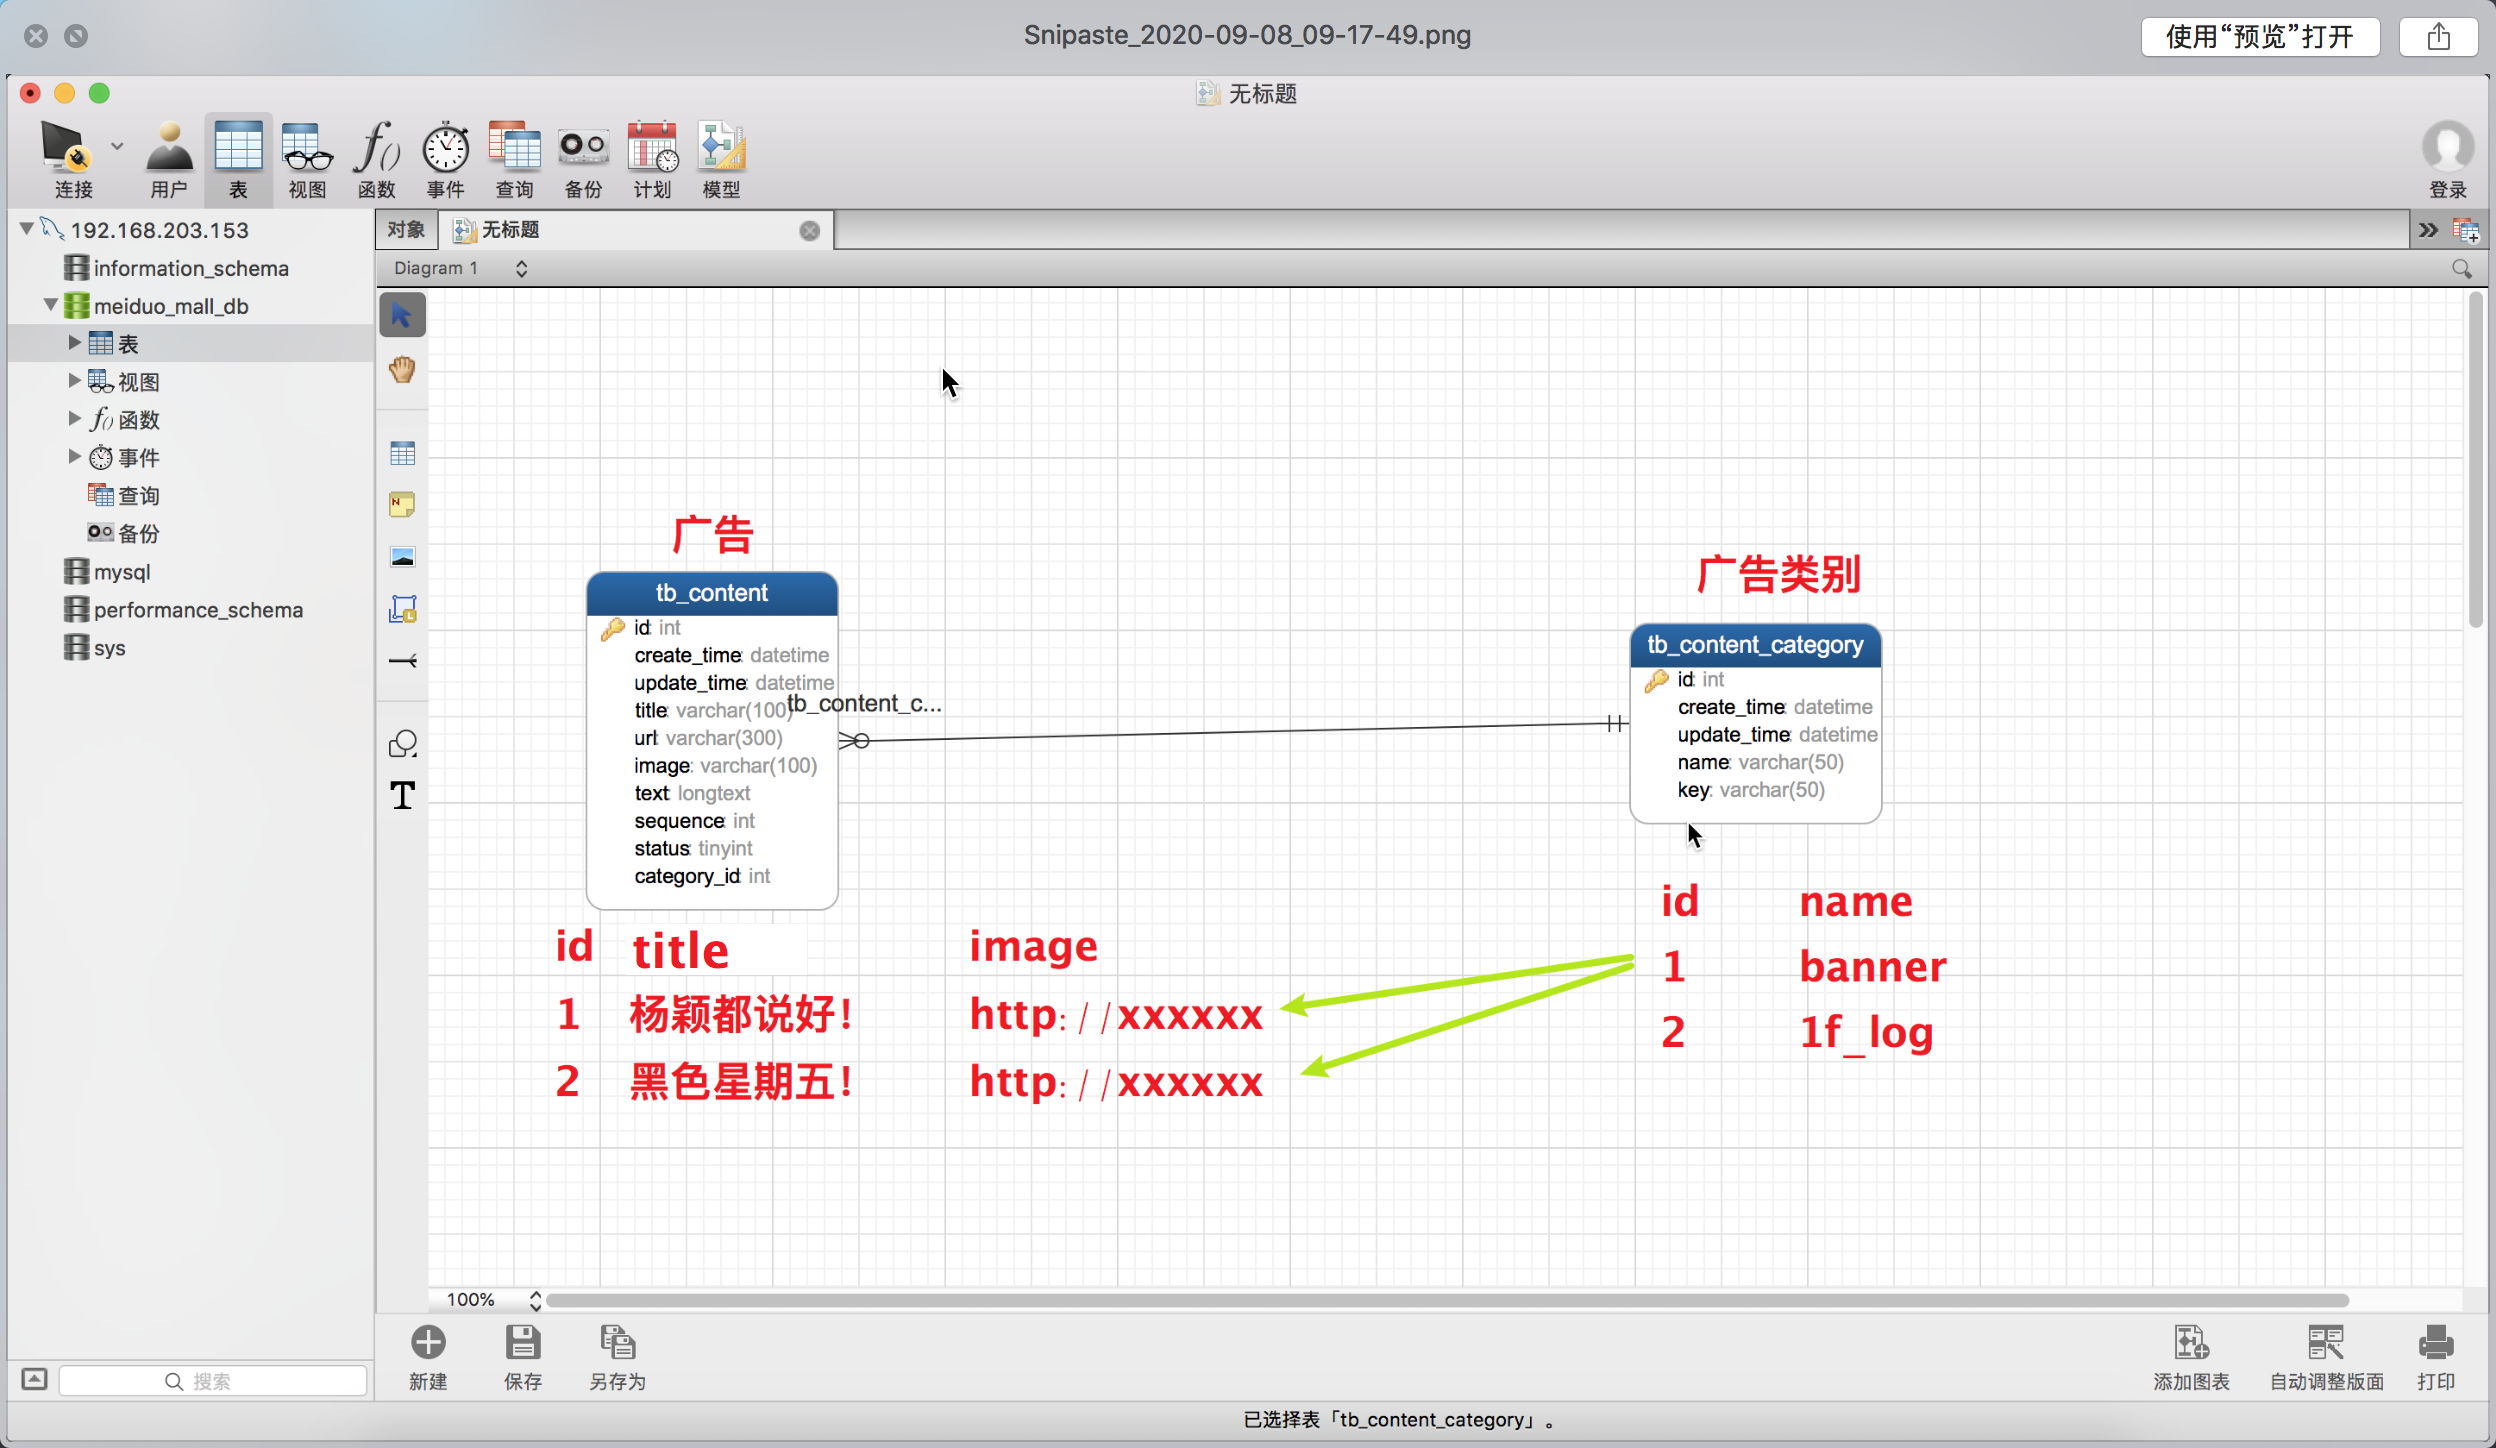This screenshot has height=1448, width=2496.
Task: Select the note tool in palette
Action: pos(402,505)
